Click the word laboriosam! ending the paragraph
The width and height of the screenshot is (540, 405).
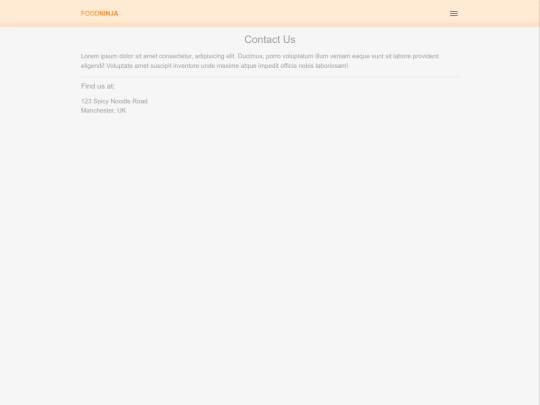(332, 65)
